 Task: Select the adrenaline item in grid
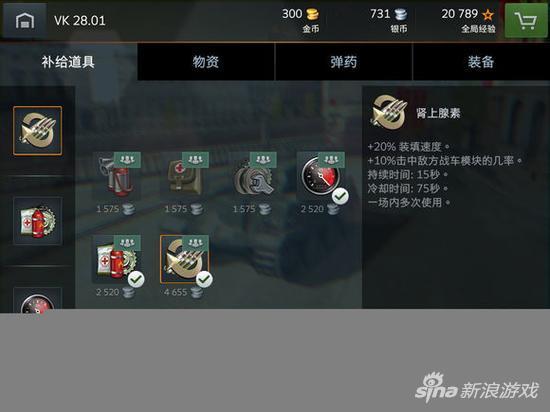pos(185,259)
